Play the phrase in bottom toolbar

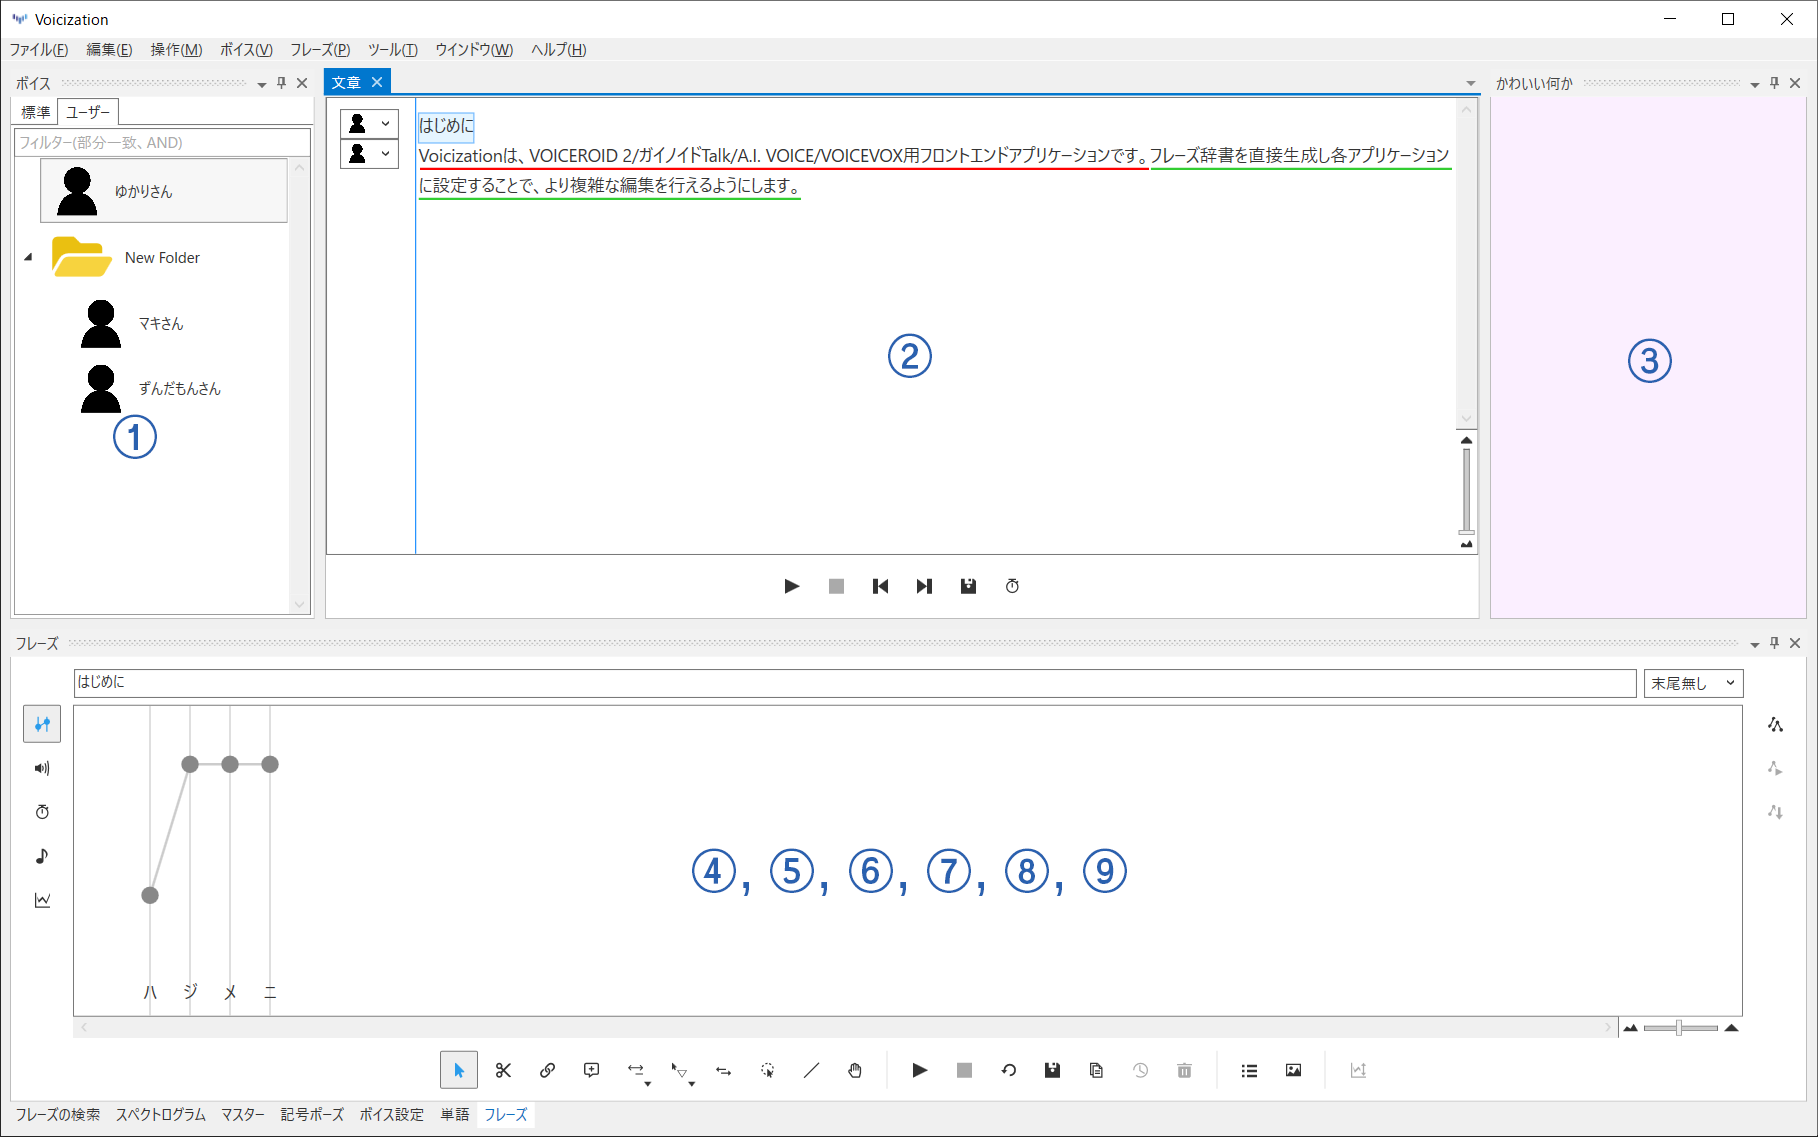[x=920, y=1070]
